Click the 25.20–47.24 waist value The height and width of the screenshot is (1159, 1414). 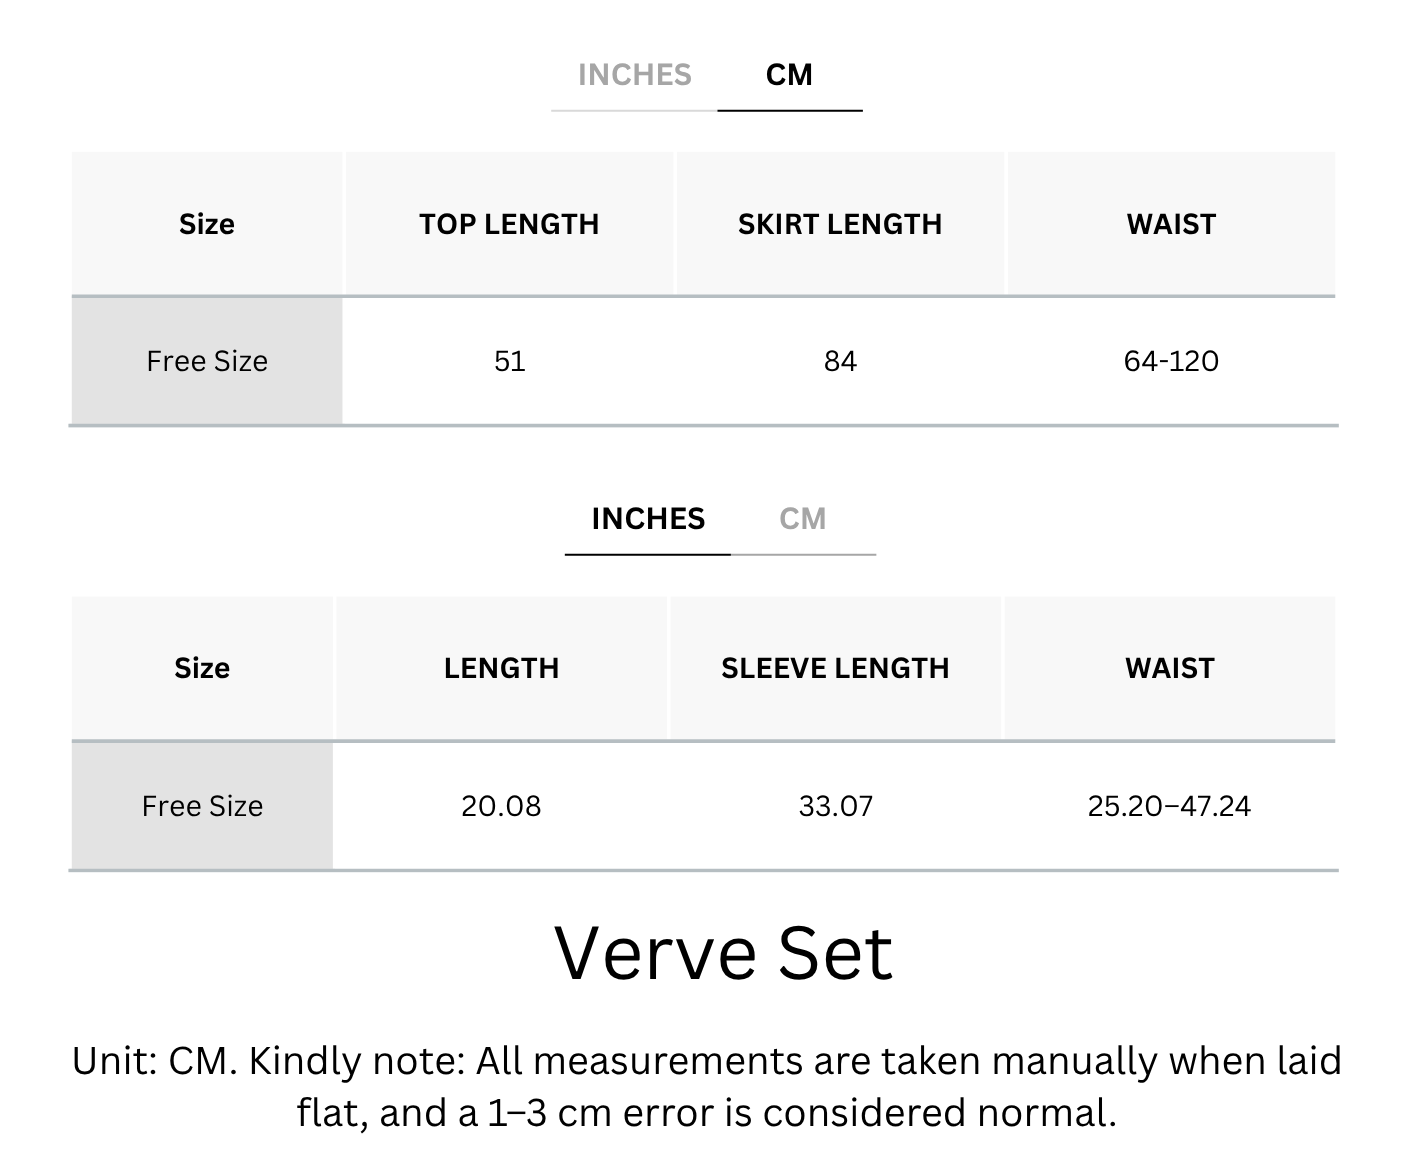[1169, 806]
